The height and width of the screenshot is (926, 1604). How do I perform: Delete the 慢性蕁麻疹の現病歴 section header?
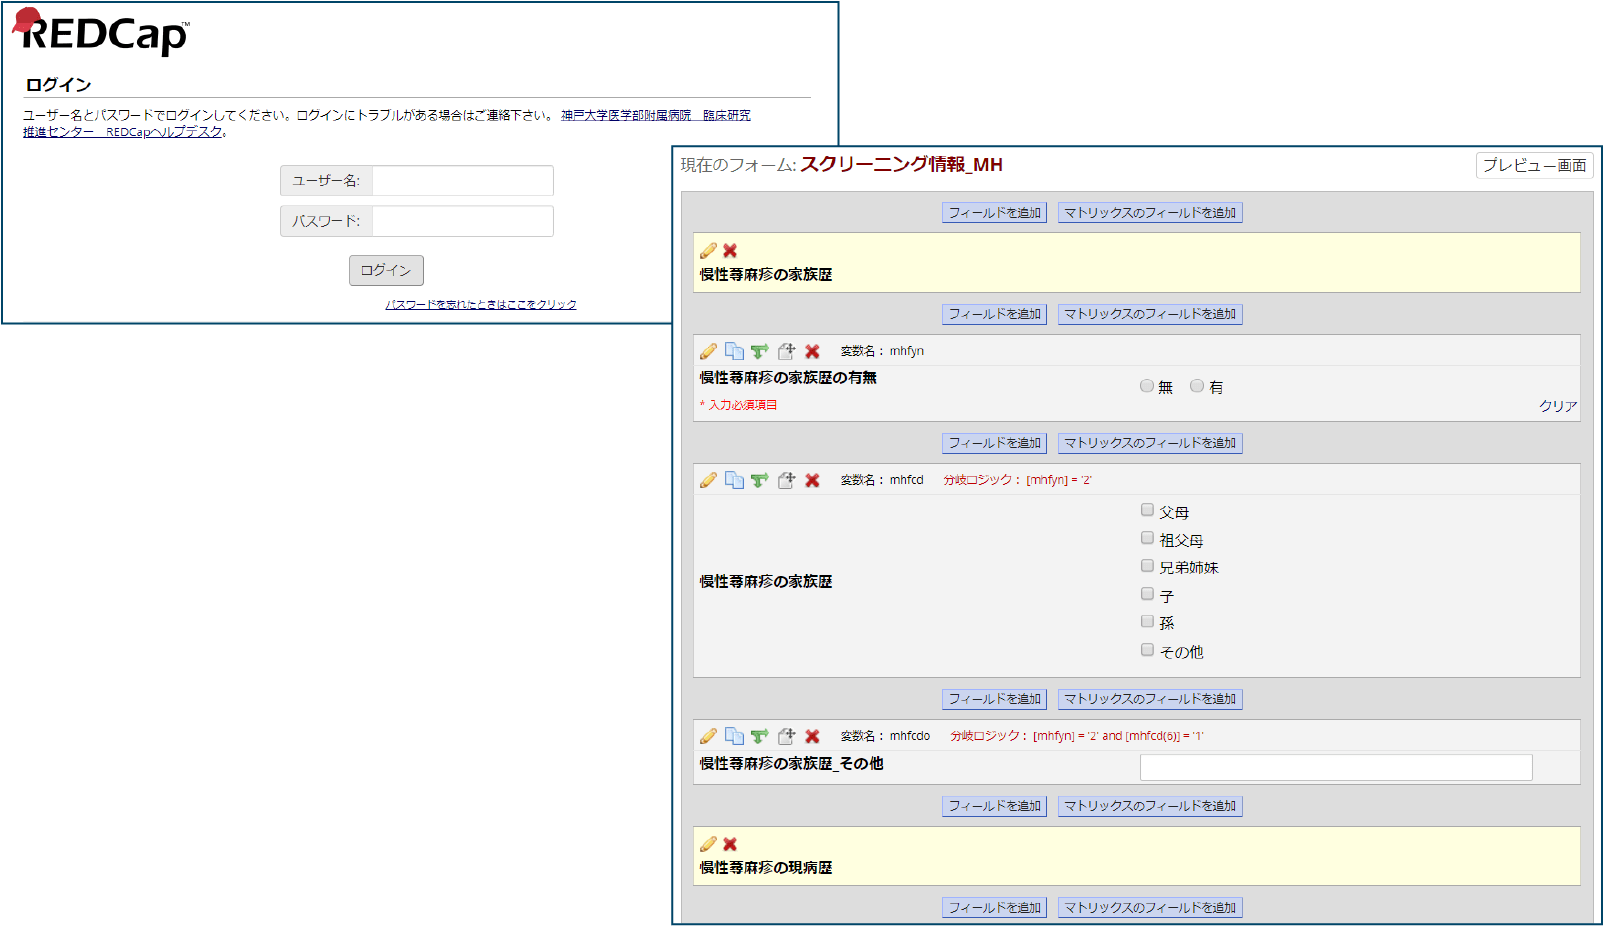point(730,844)
